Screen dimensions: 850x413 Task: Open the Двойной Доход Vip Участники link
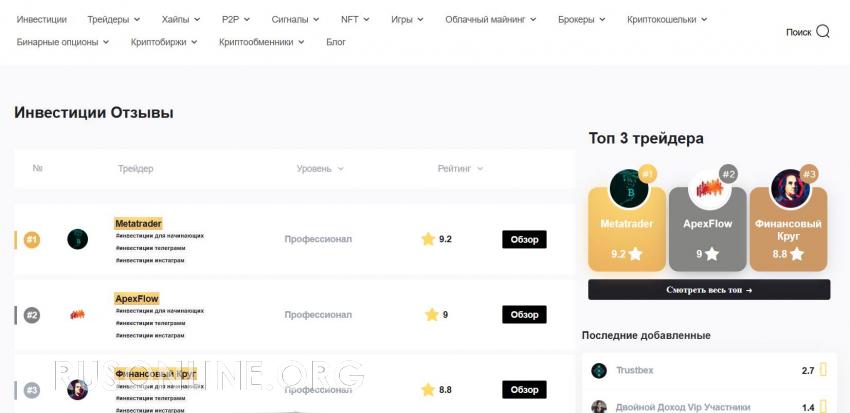pos(683,407)
